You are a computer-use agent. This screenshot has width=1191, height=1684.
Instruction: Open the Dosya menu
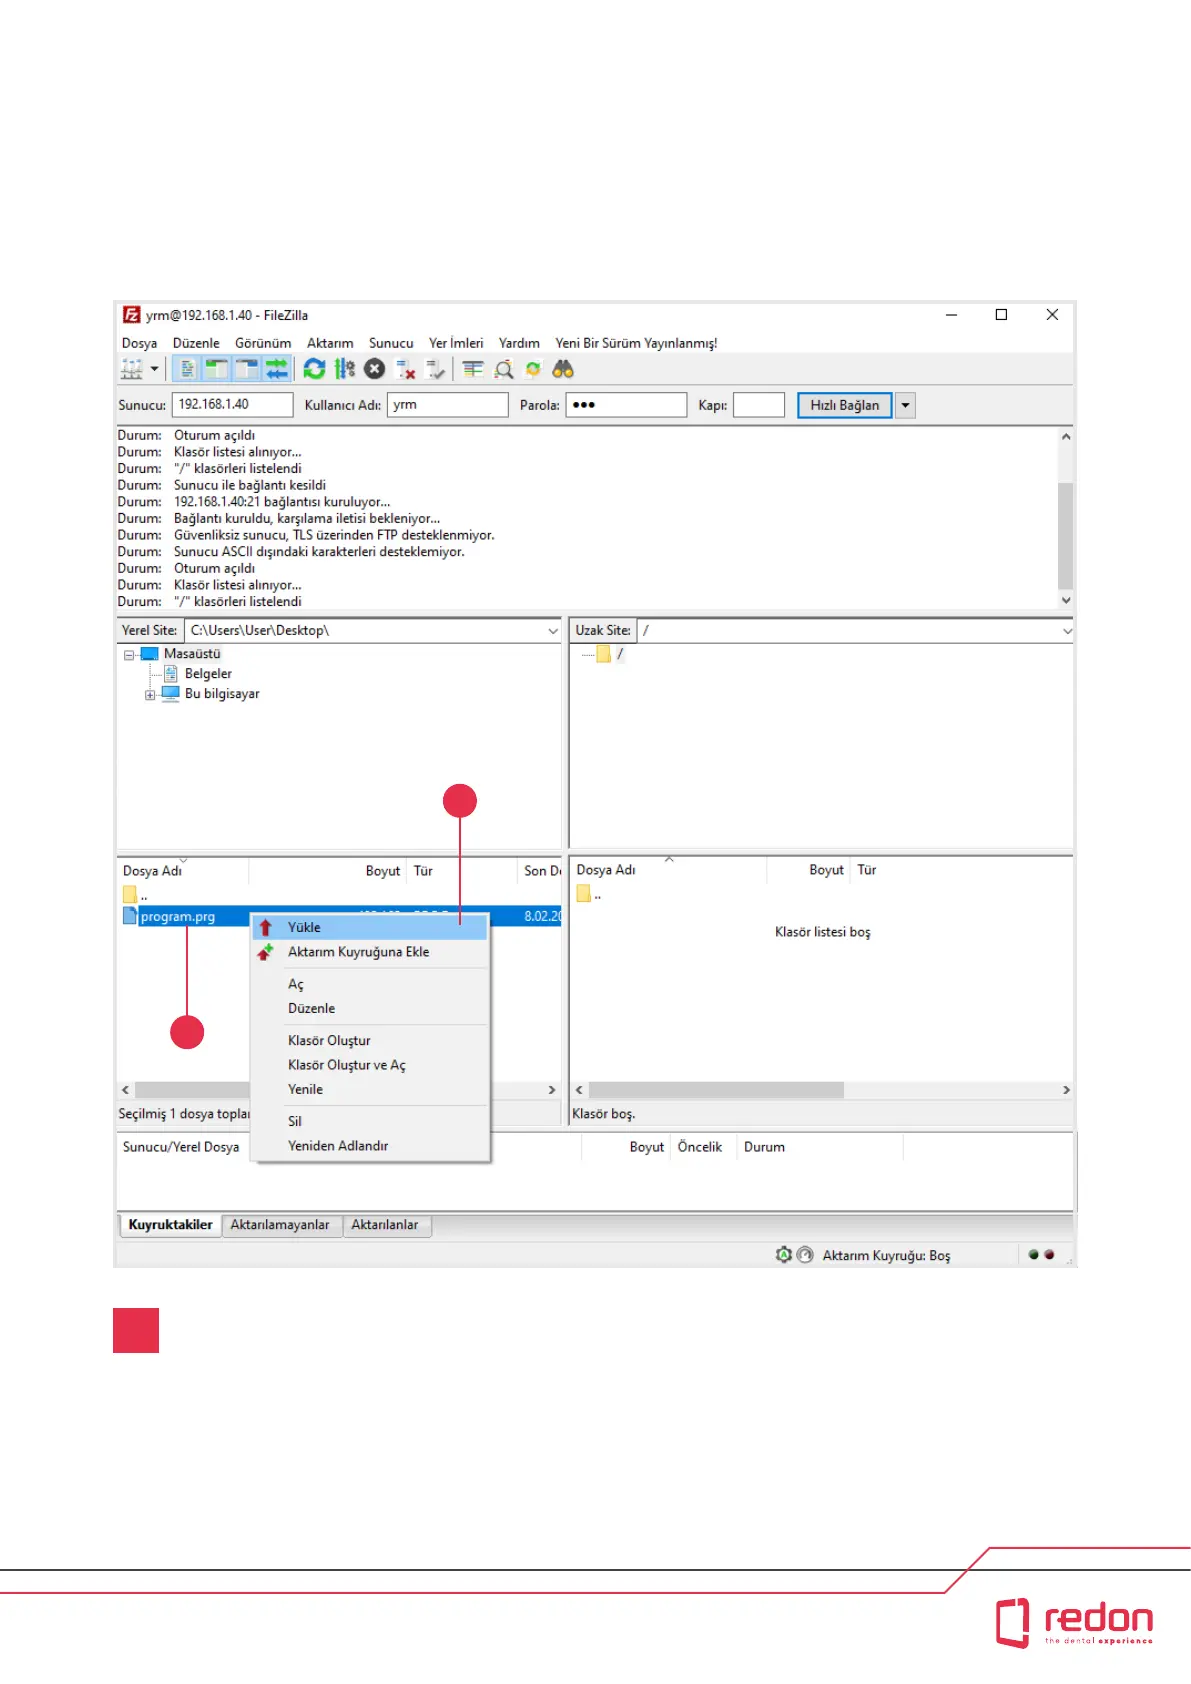coord(139,343)
